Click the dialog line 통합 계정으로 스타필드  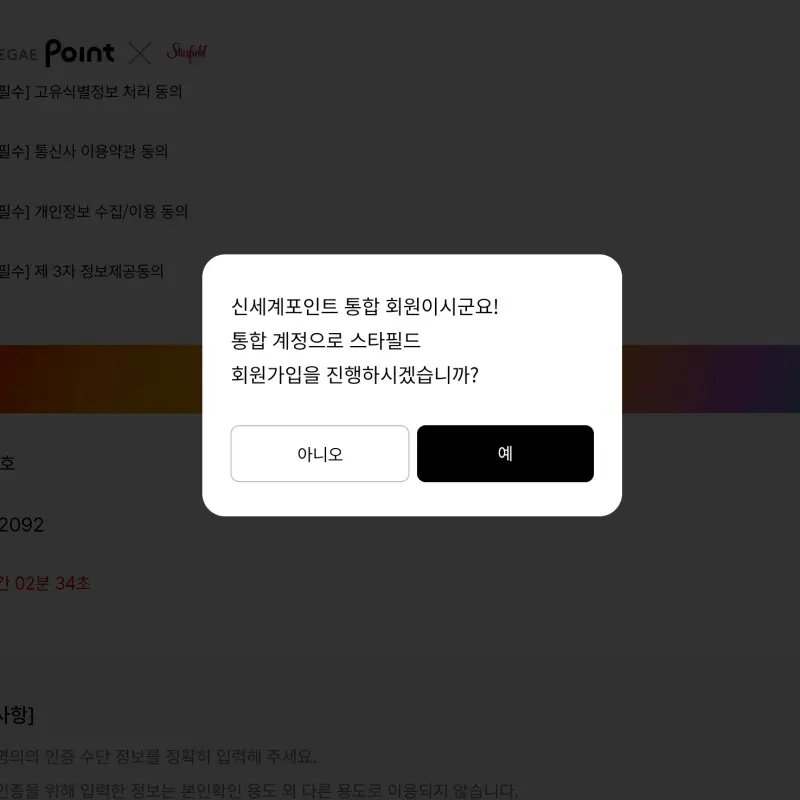pyautogui.click(x=326, y=341)
